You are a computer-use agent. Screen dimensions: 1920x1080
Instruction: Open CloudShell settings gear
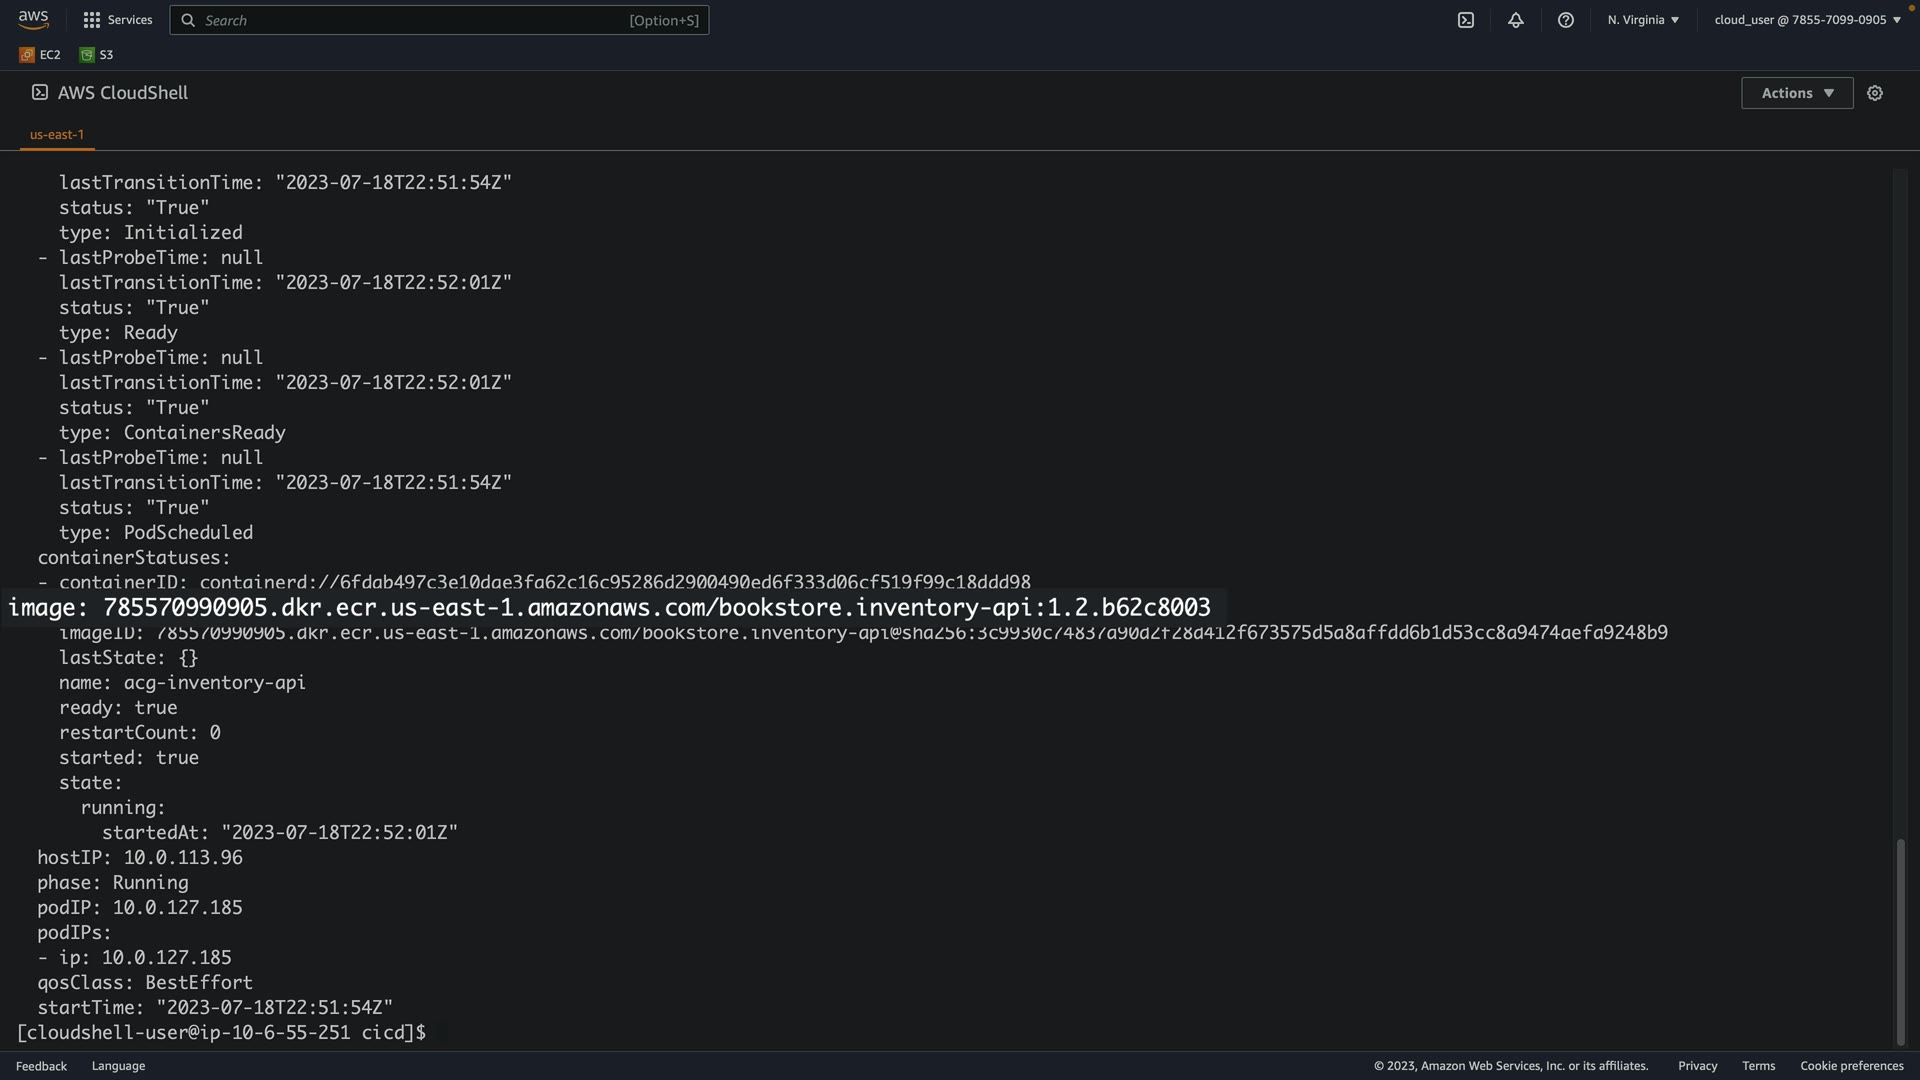[x=1875, y=93]
